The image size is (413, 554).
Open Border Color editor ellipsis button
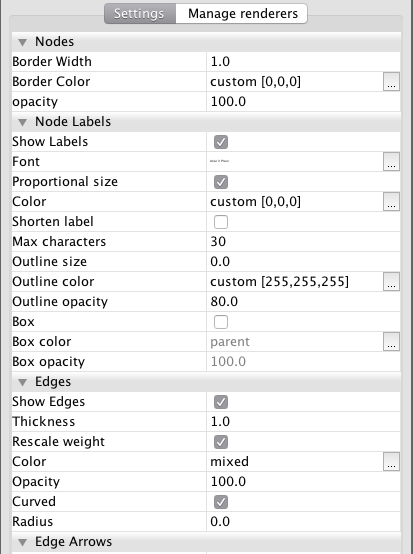[391, 82]
